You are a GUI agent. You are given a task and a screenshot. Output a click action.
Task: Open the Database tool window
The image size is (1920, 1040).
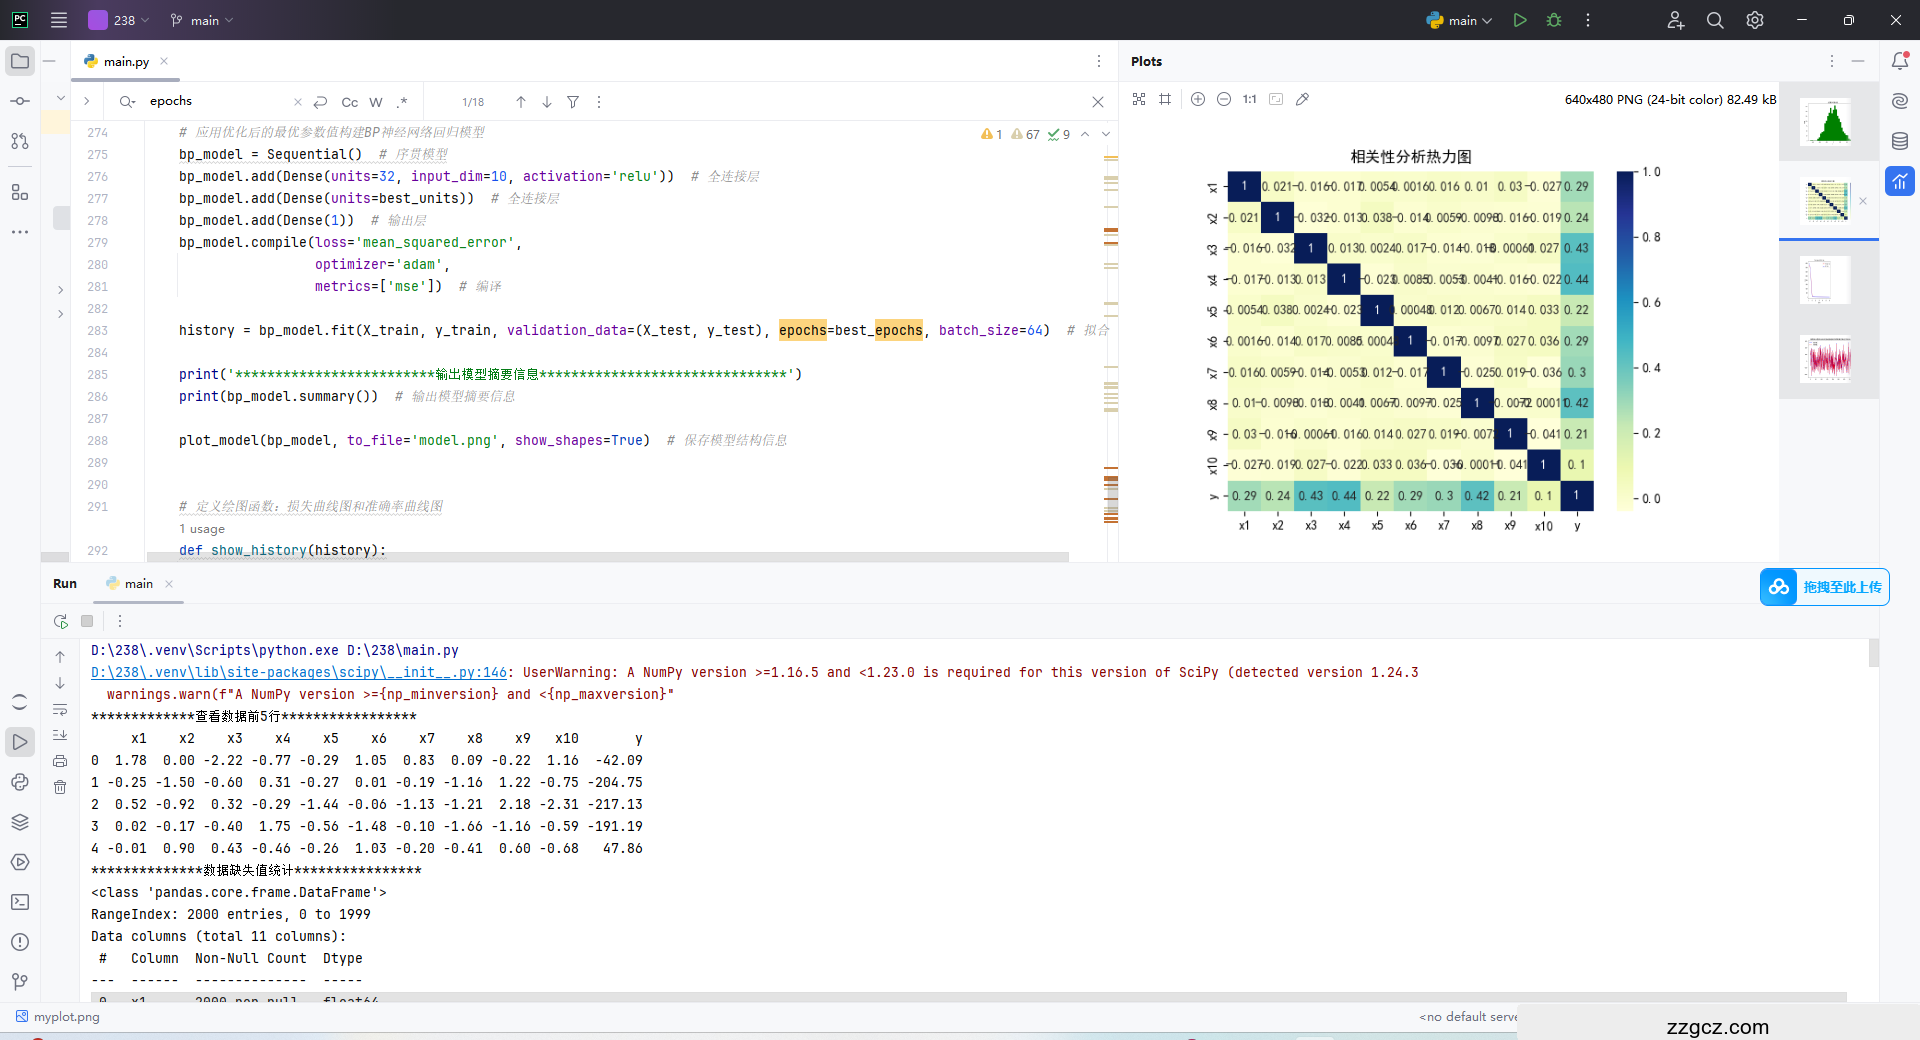1901,141
